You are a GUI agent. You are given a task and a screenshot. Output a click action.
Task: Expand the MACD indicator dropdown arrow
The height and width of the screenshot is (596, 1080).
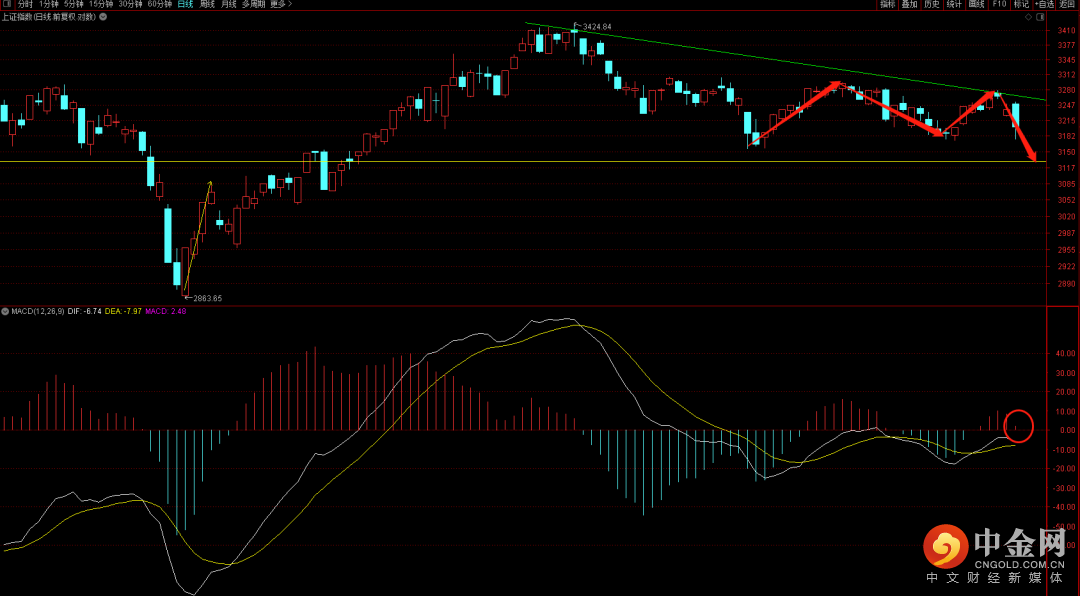(x=6, y=311)
